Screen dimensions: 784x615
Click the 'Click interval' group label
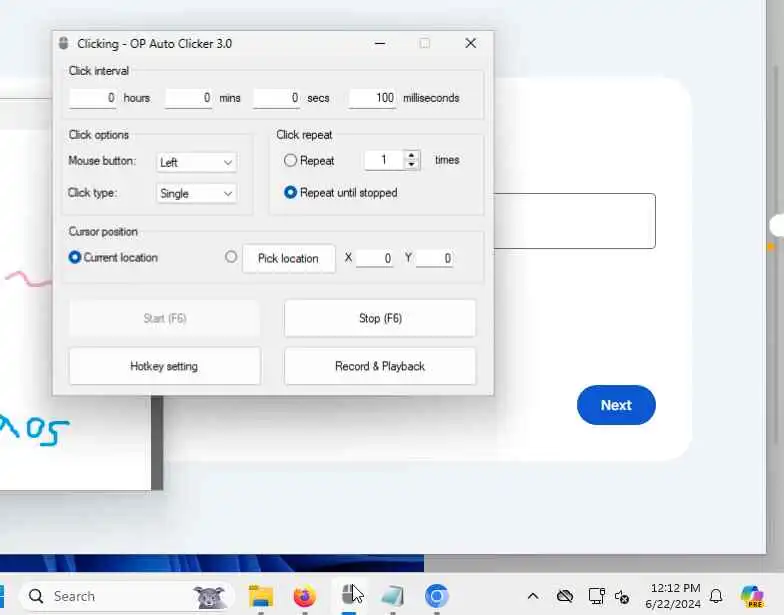click(x=98, y=71)
